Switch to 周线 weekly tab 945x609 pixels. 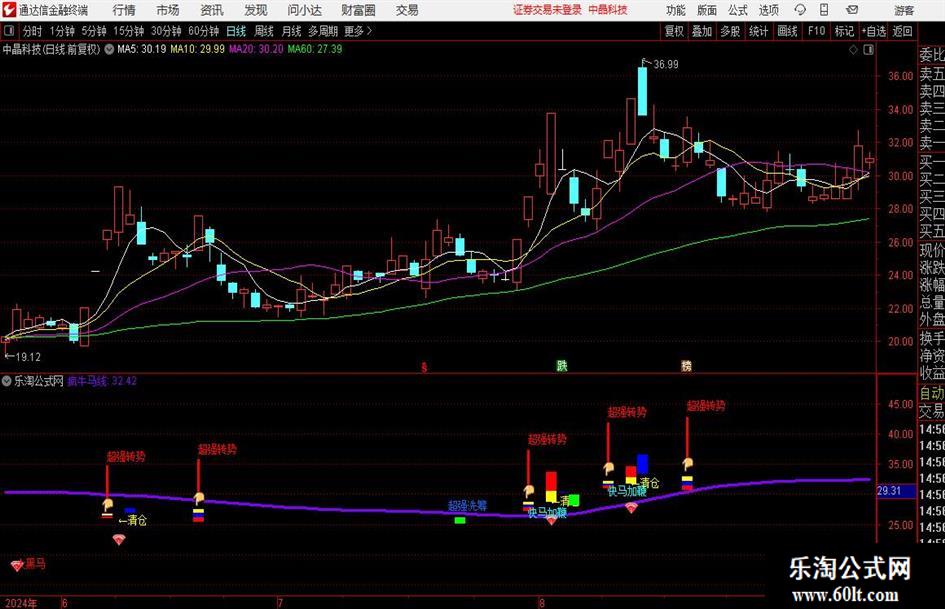[x=264, y=31]
